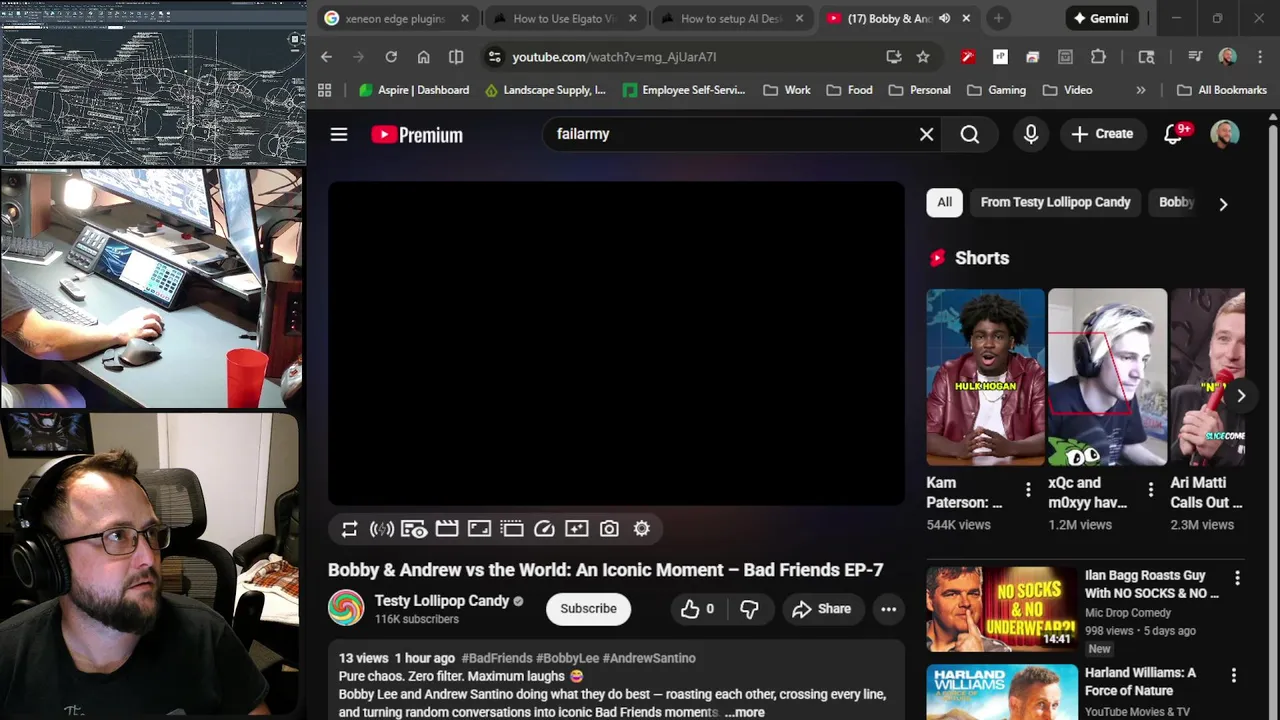Viewport: 1280px width, 720px height.
Task: Open Testy Lollipop Candy channel avatar
Action: click(346, 609)
